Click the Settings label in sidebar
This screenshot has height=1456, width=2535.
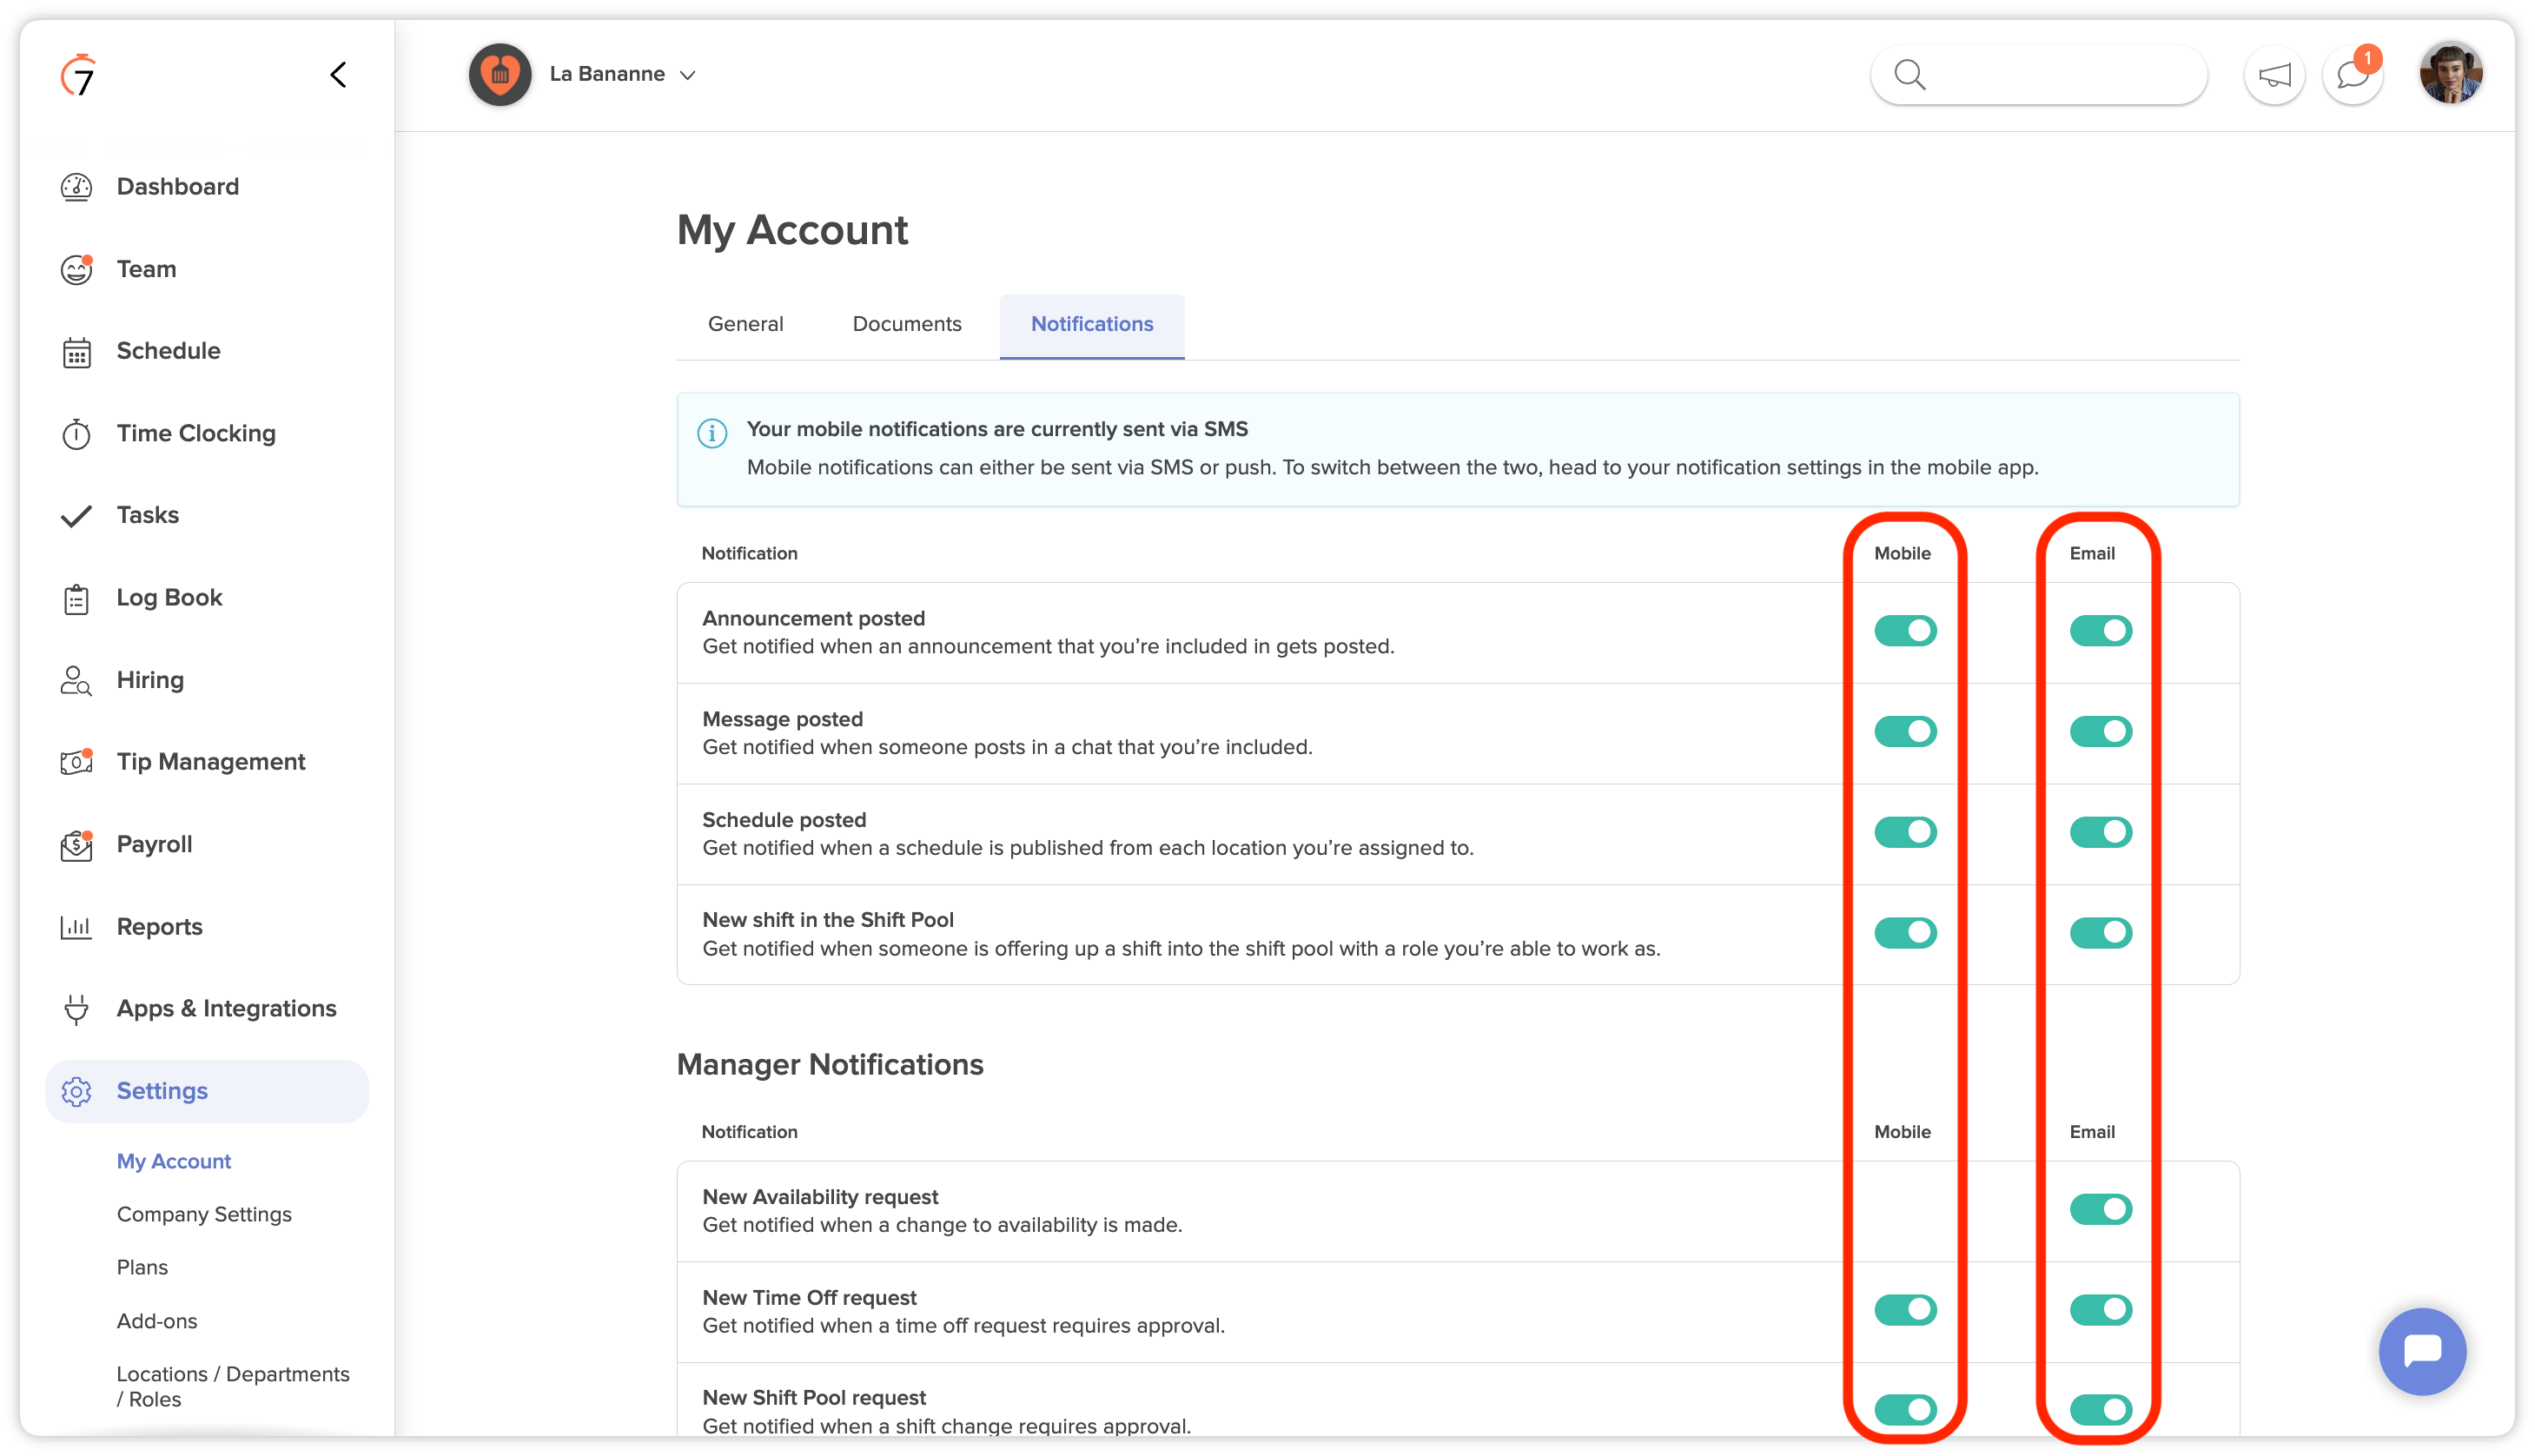(161, 1092)
